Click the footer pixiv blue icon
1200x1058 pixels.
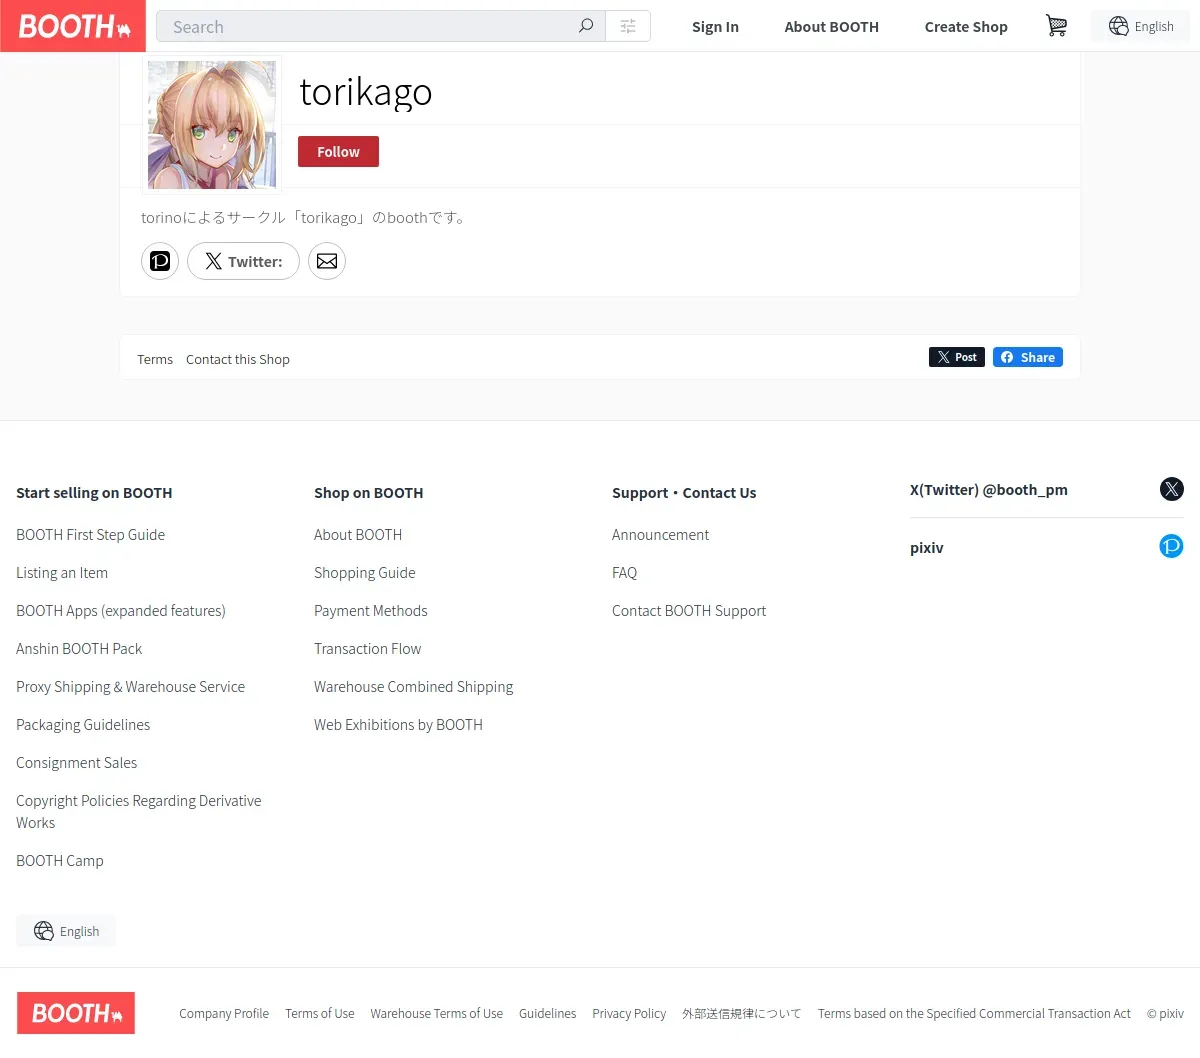[1172, 546]
